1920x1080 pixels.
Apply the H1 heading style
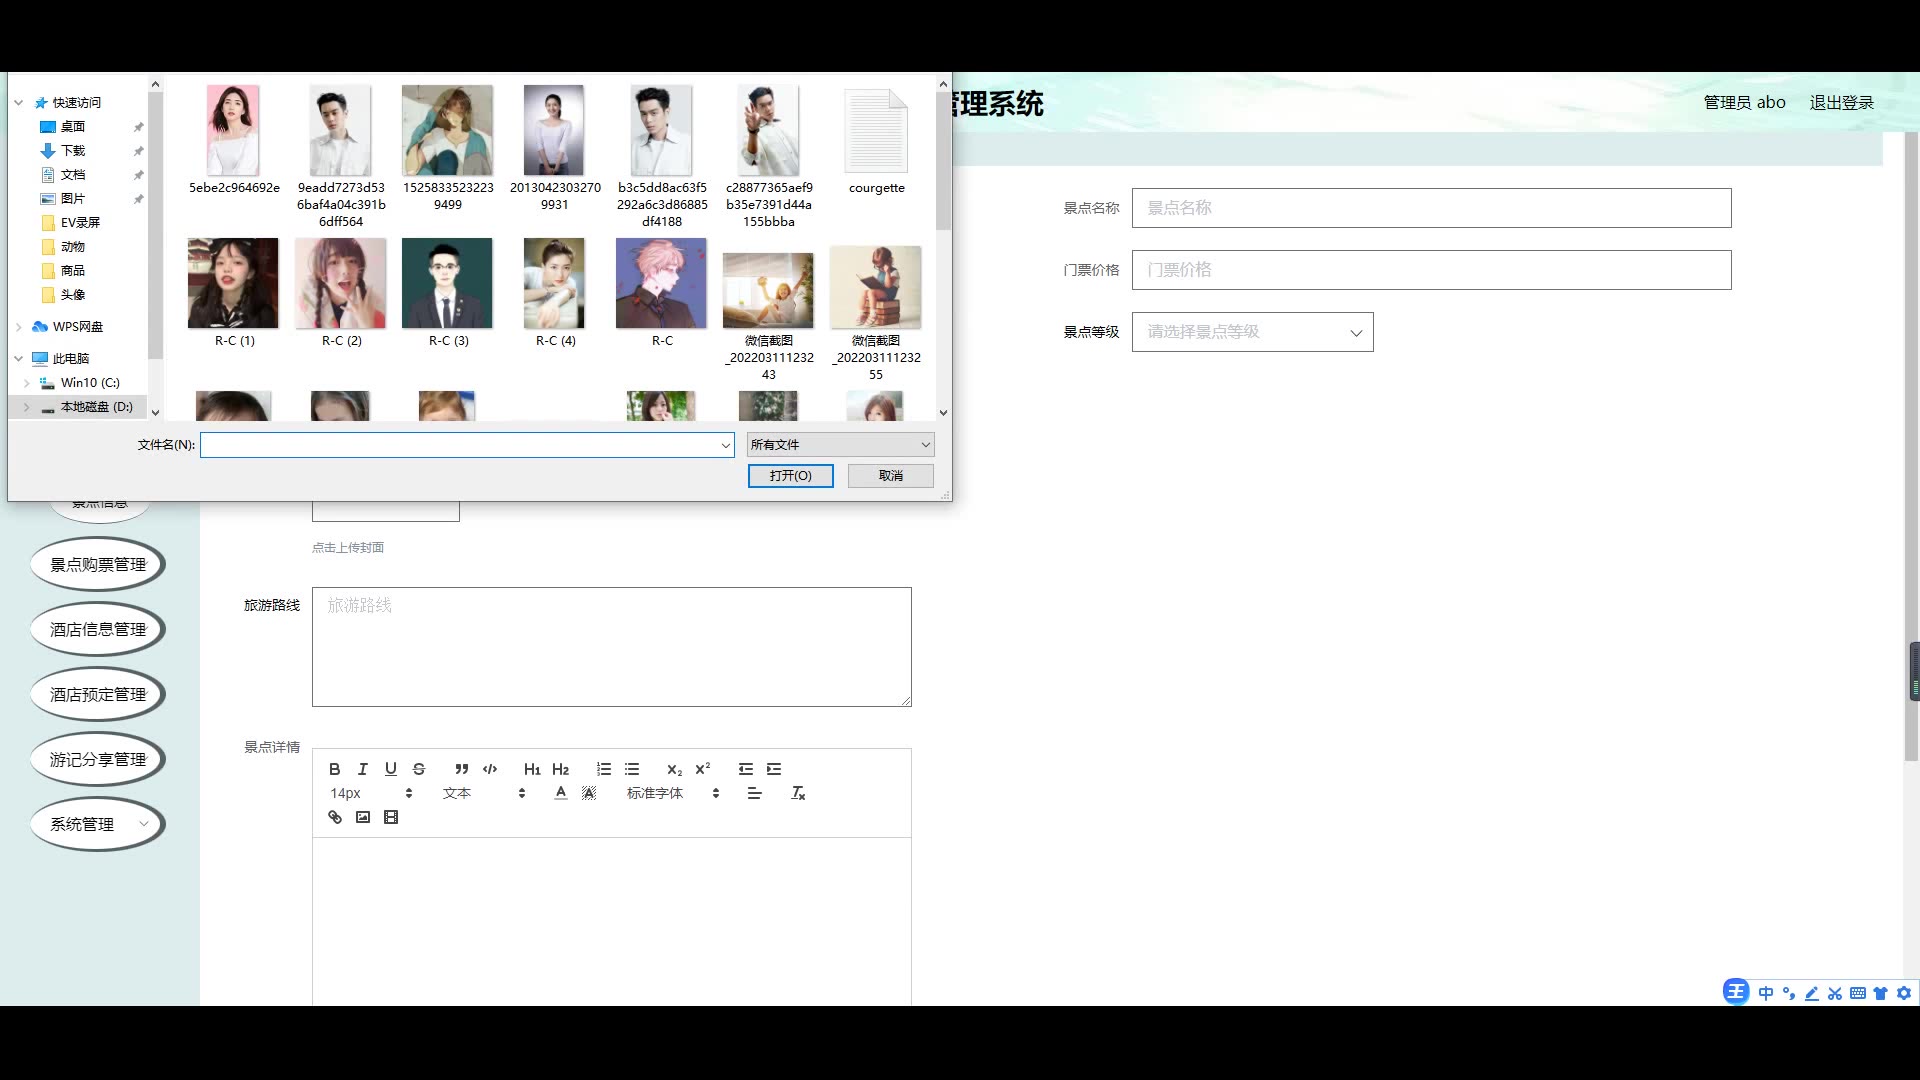coord(532,769)
